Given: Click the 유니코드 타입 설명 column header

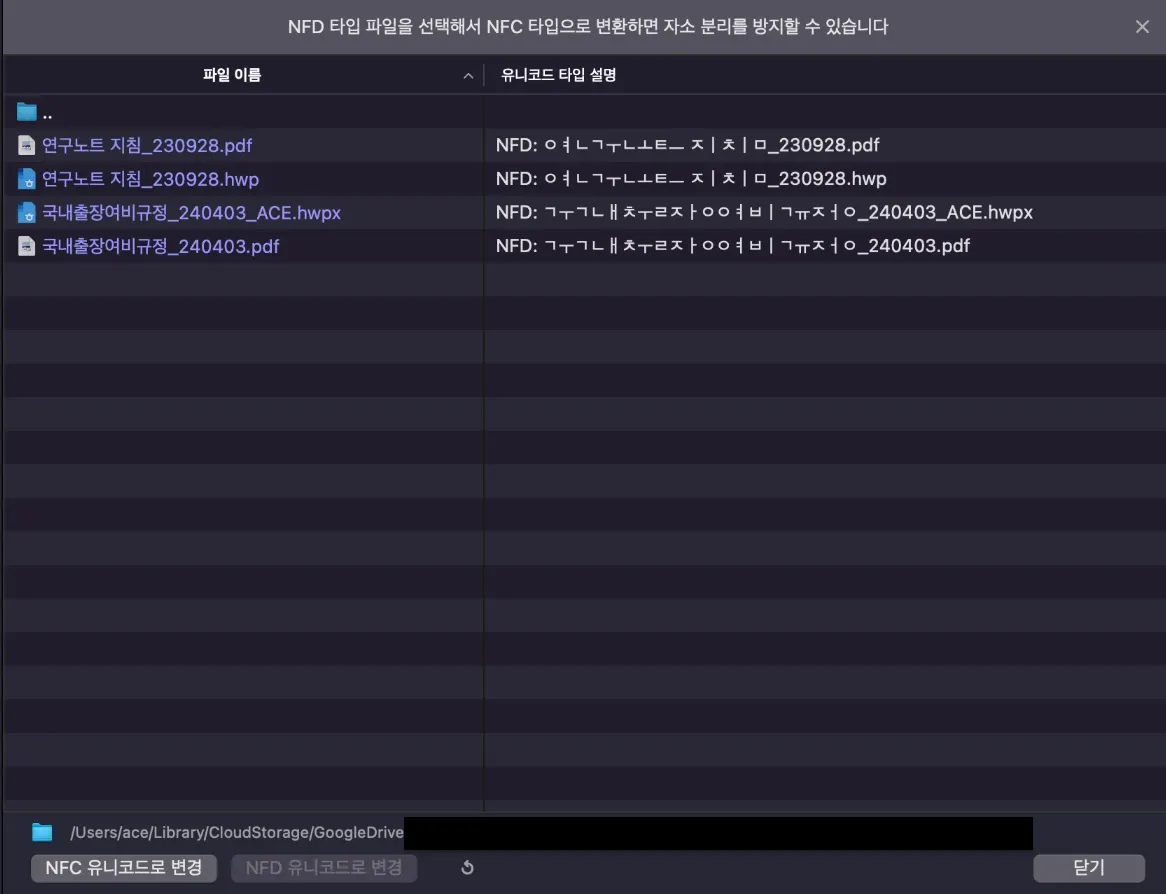Looking at the screenshot, I should click(558, 74).
